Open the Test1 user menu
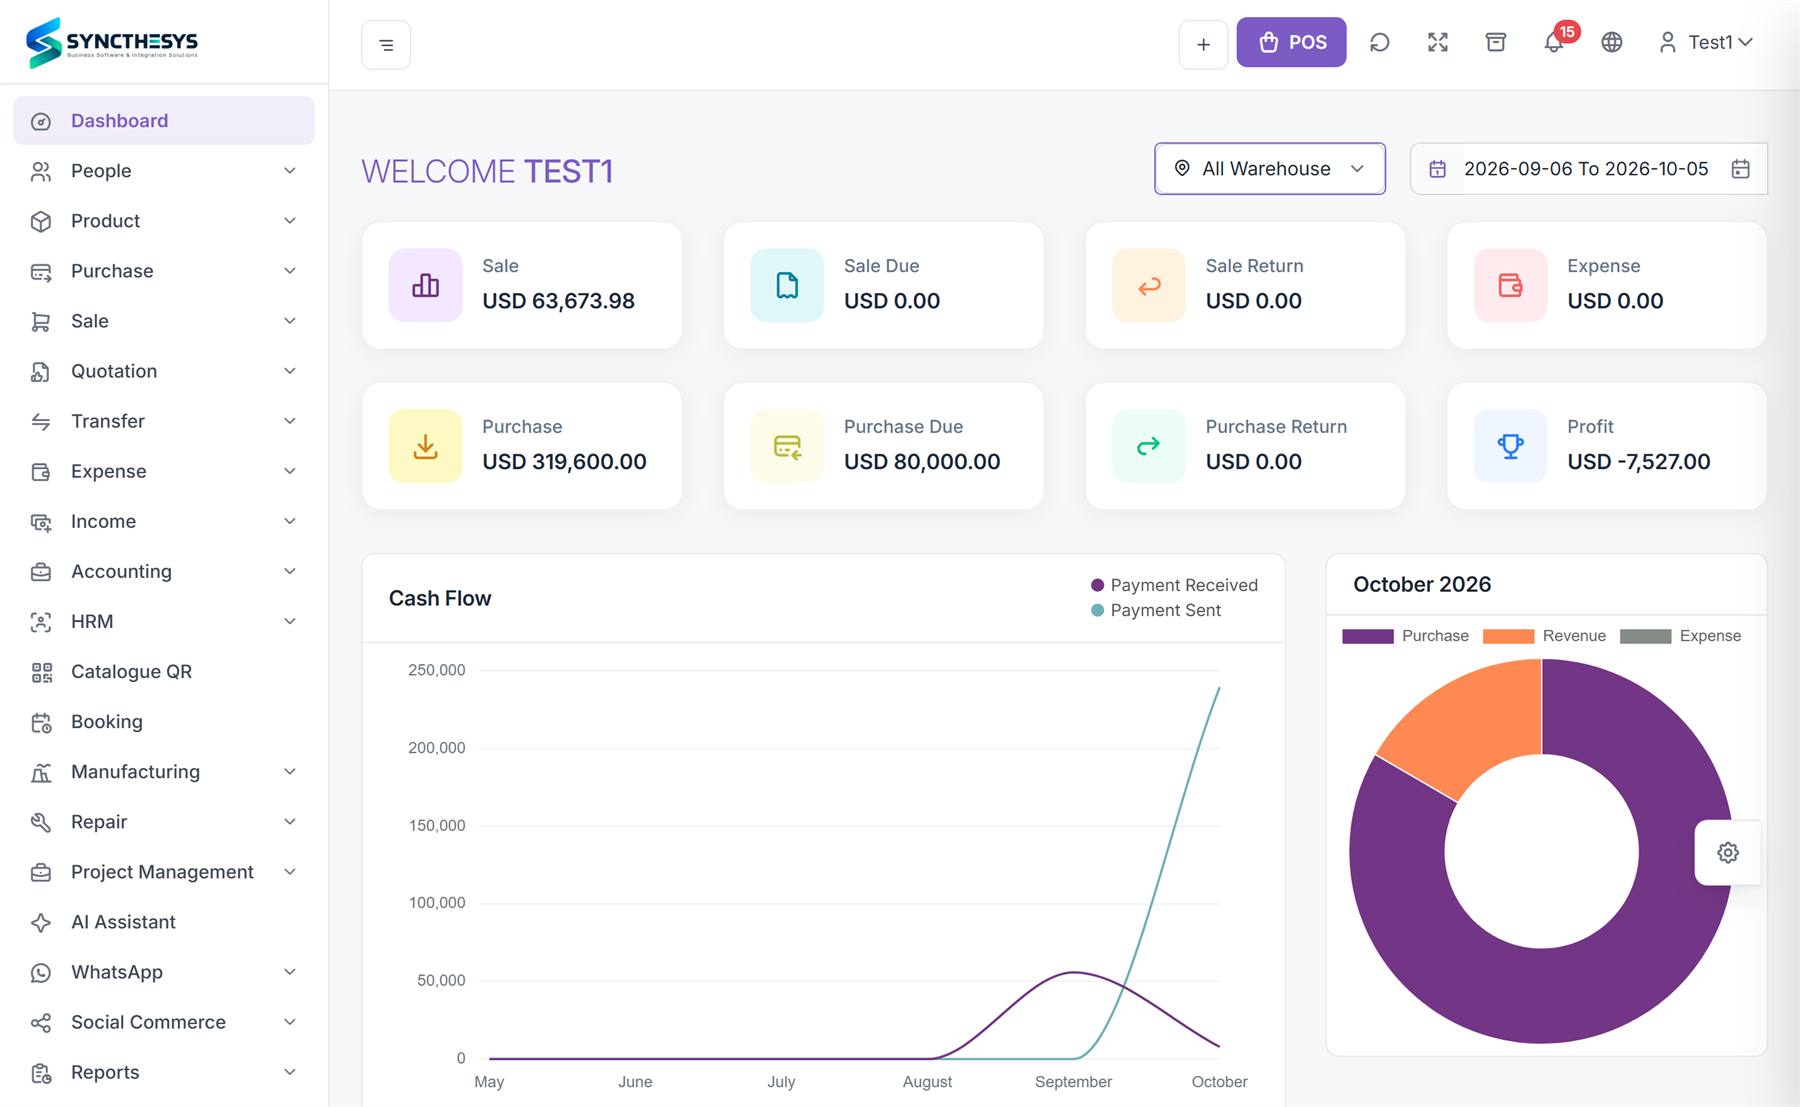The image size is (1800, 1107). [x=1705, y=42]
